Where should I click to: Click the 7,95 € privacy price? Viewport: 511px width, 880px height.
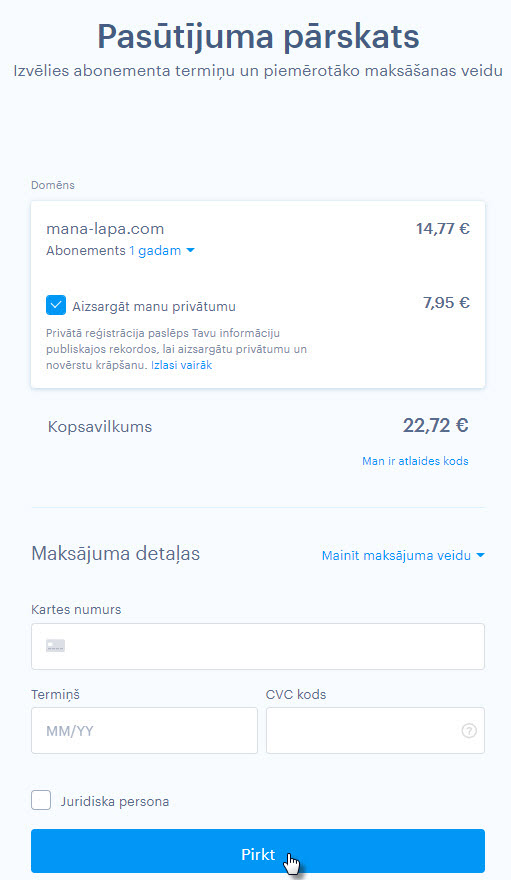pos(446,303)
